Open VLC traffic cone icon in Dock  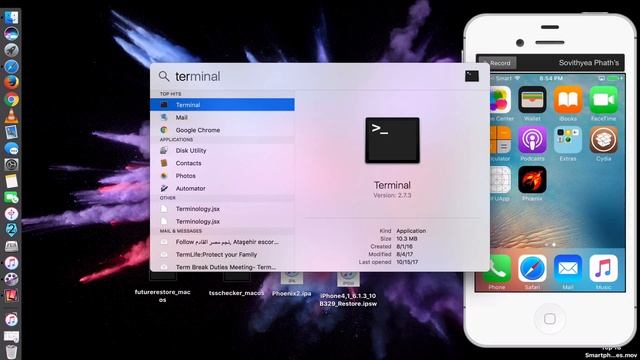(11, 116)
